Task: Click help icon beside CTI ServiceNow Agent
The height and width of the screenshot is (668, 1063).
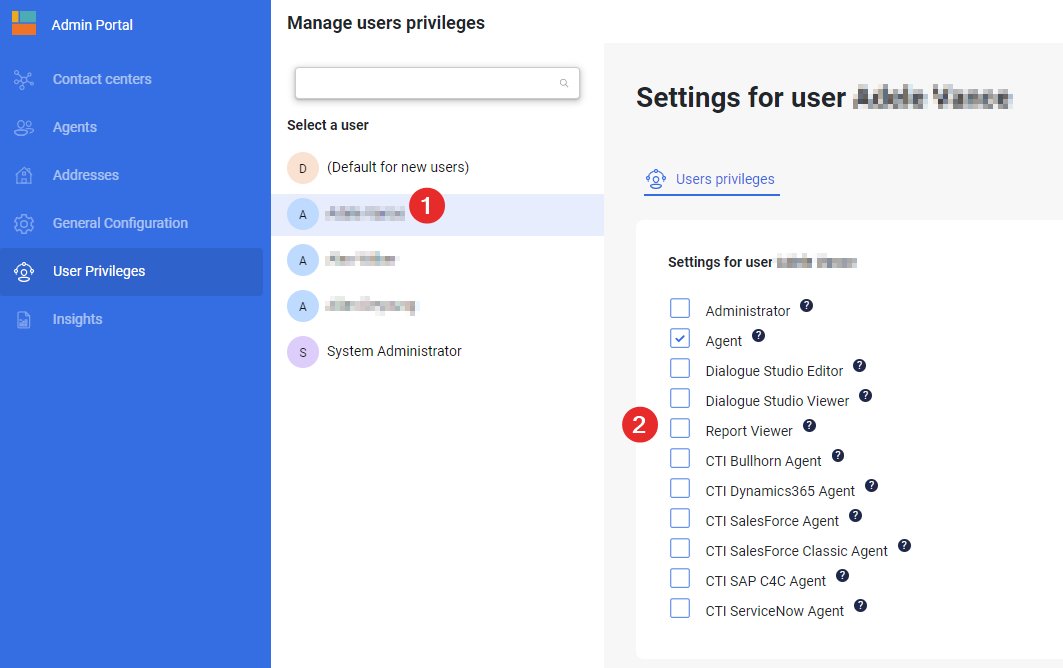Action: [860, 606]
